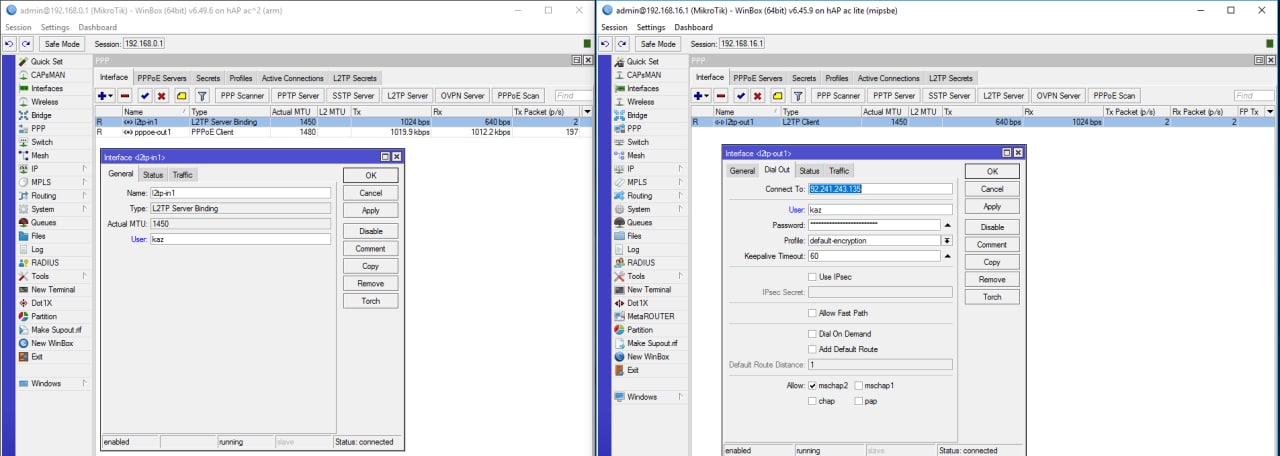Click the red minus Remove icon in left PPP window
This screenshot has width=1280, height=456.
coord(125,96)
